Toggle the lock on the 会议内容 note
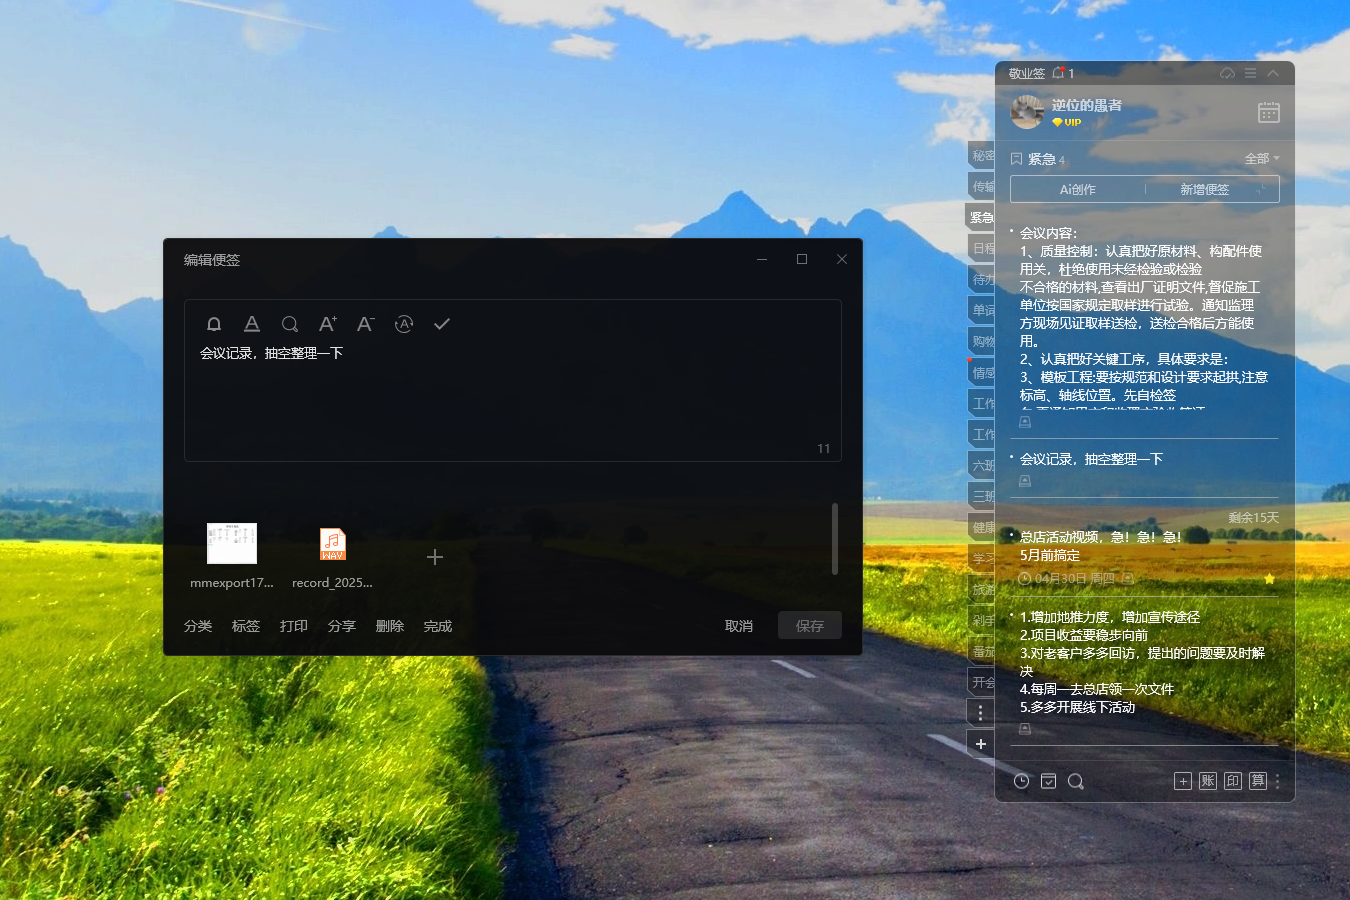Viewport: 1350px width, 900px height. [1024, 421]
